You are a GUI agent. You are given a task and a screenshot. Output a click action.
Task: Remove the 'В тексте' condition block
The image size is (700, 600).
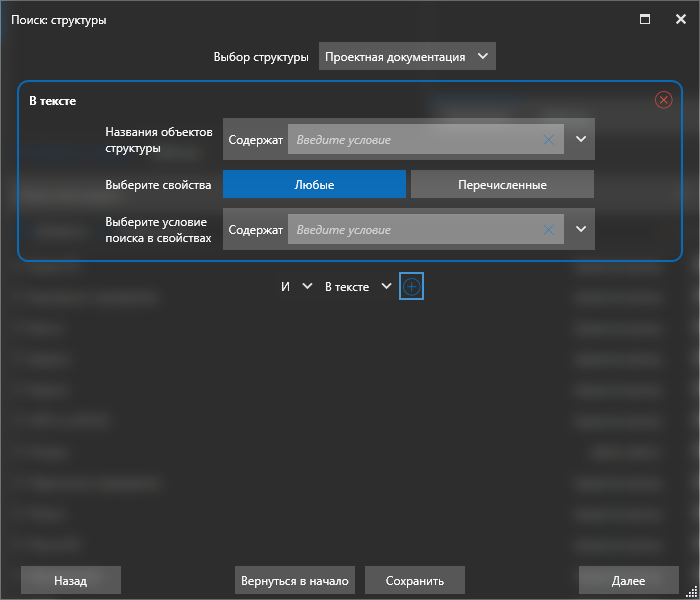[663, 100]
